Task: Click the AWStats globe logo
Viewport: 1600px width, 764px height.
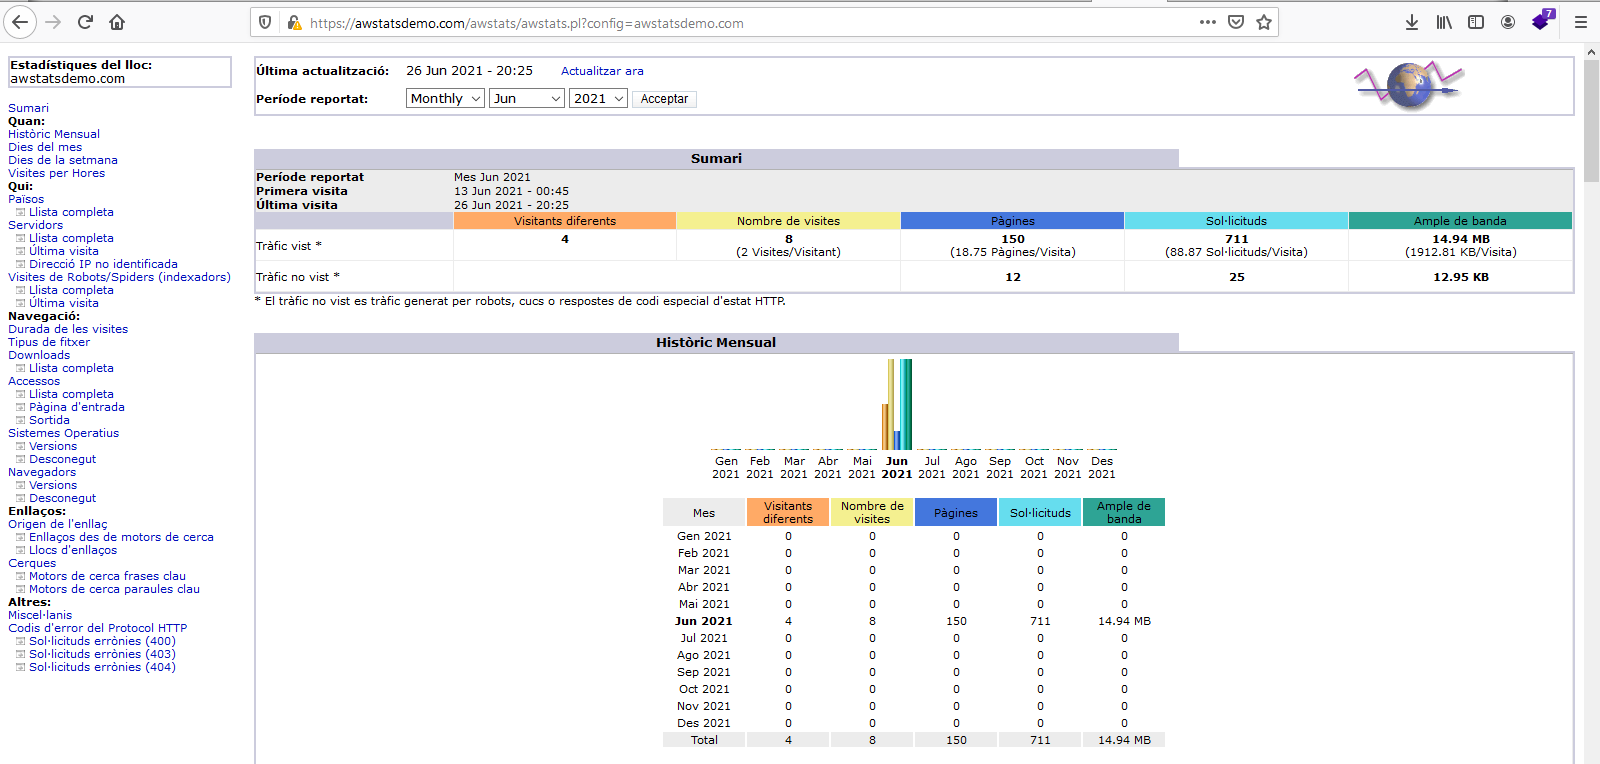Action: 1409,86
